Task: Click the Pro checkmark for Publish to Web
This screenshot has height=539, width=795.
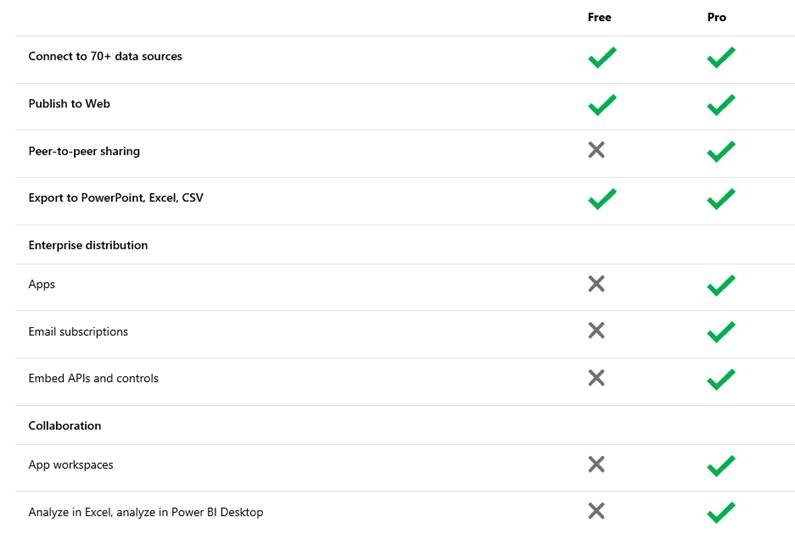Action: [720, 105]
